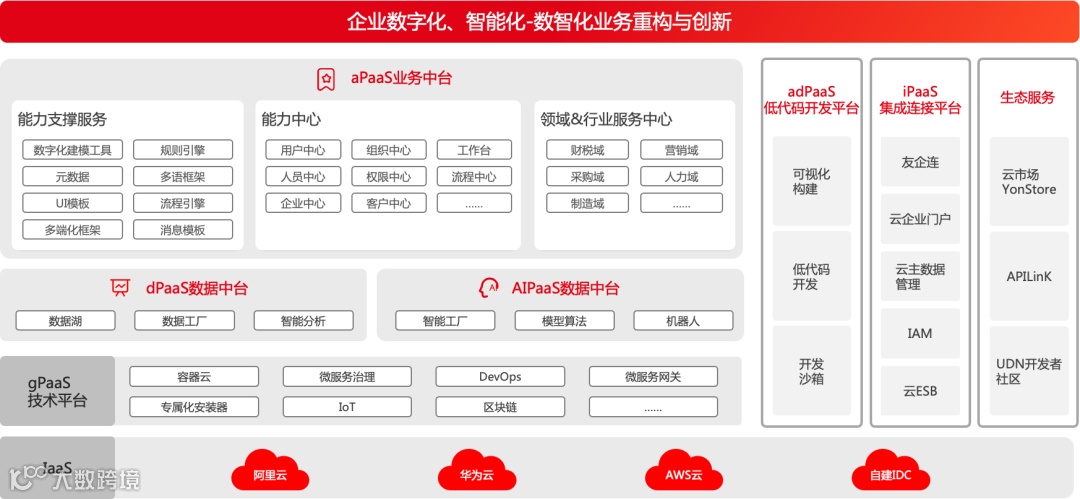Click the 友企连 tile

click(920, 163)
